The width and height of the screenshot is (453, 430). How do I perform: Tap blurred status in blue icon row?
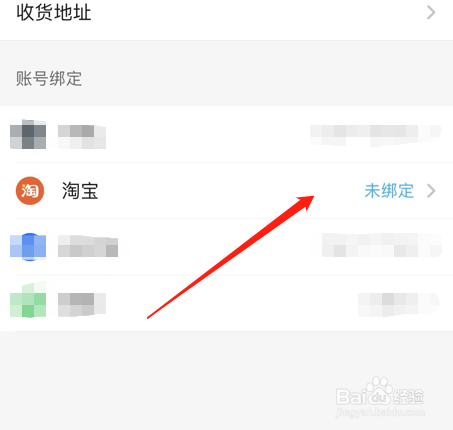tap(377, 245)
